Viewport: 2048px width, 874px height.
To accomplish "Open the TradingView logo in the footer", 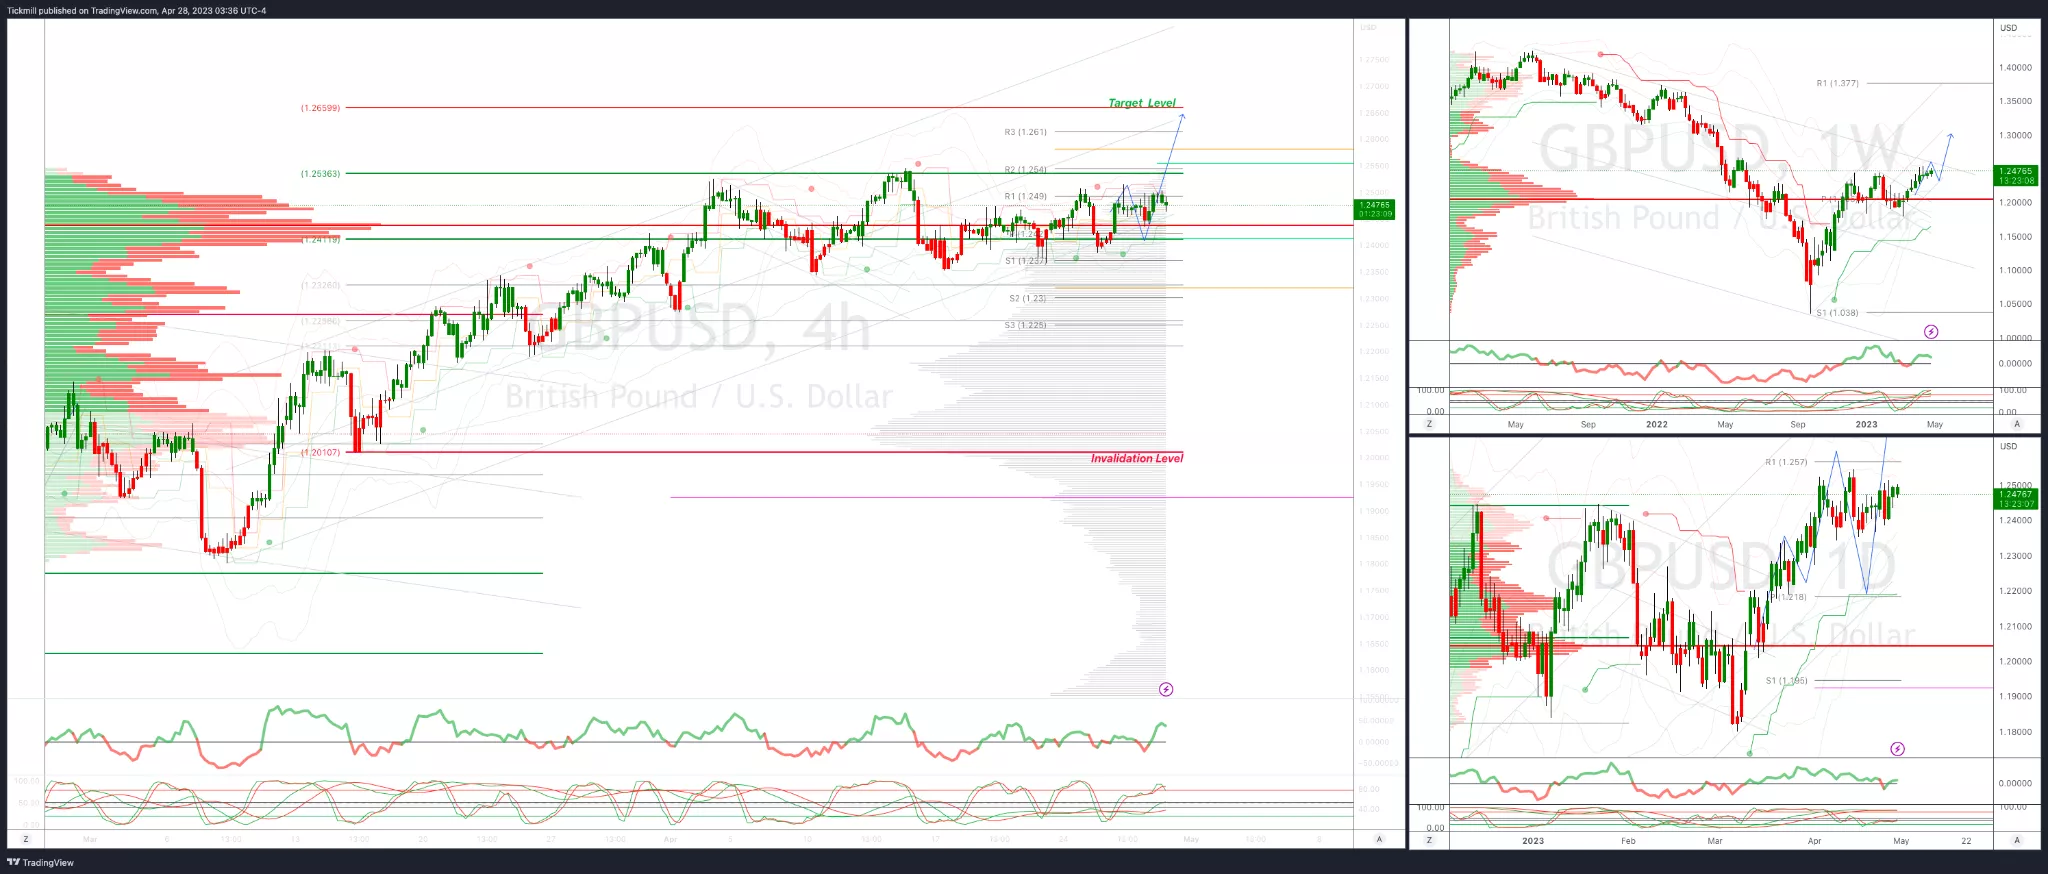I will [x=41, y=862].
